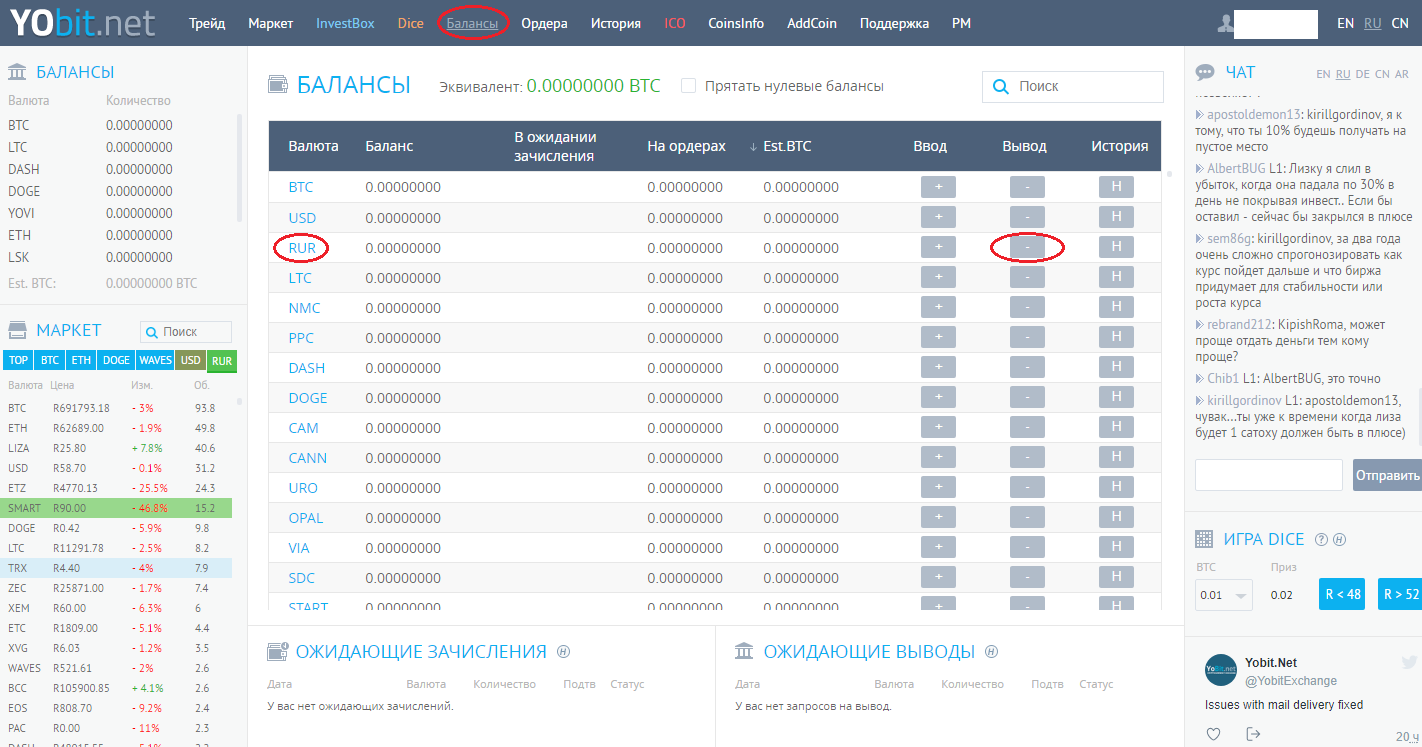The image size is (1422, 747).
Task: Switch the chat language to EN
Action: [x=1323, y=74]
